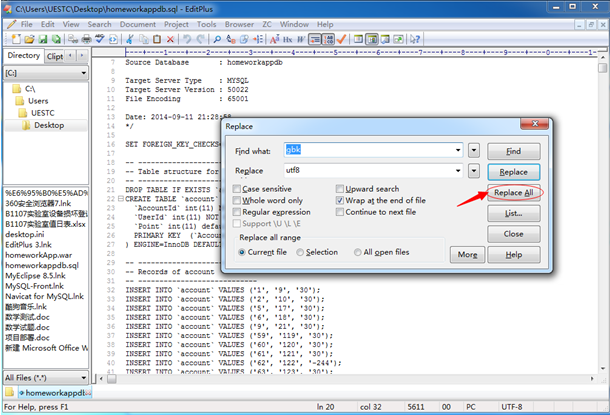The height and width of the screenshot is (415, 610).
Task: Click the Print icon in toolbar
Action: pyautogui.click(x=86, y=38)
